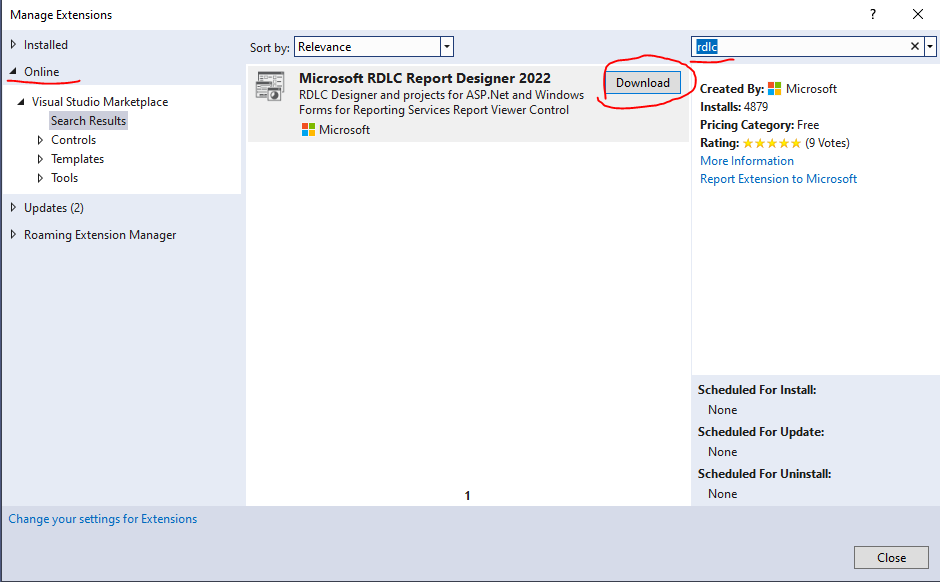
Task: Clear the search box with the X icon
Action: (x=915, y=46)
